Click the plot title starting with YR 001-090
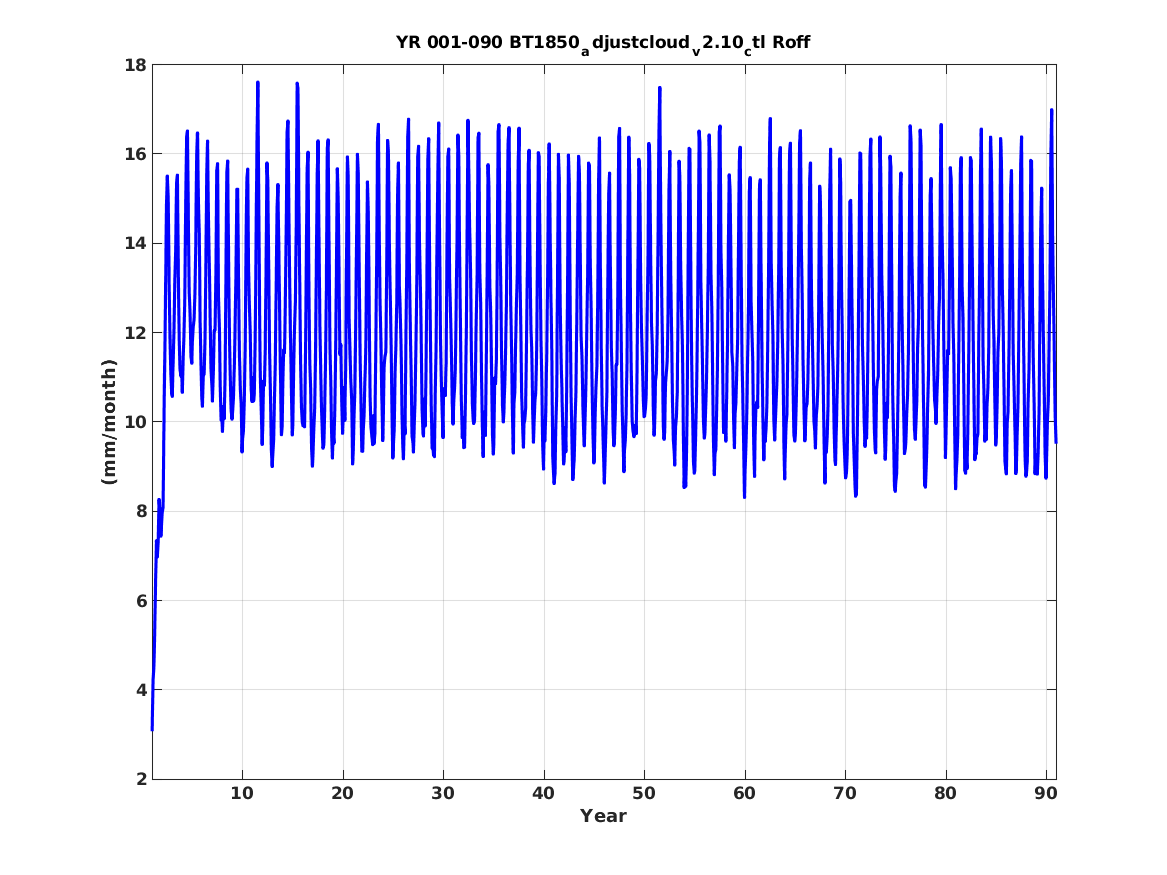Screen dimensions: 1167x875 603,43
